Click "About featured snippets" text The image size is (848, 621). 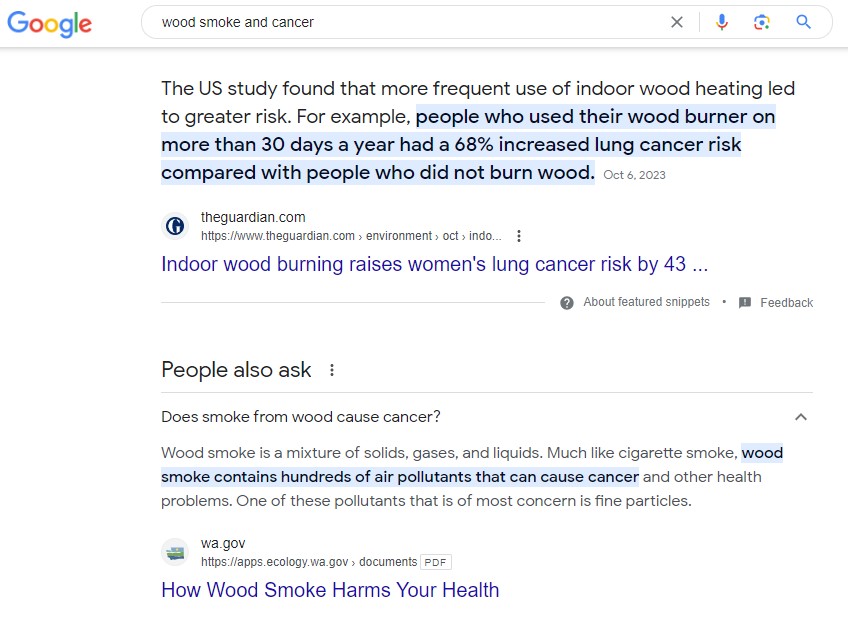coord(646,302)
